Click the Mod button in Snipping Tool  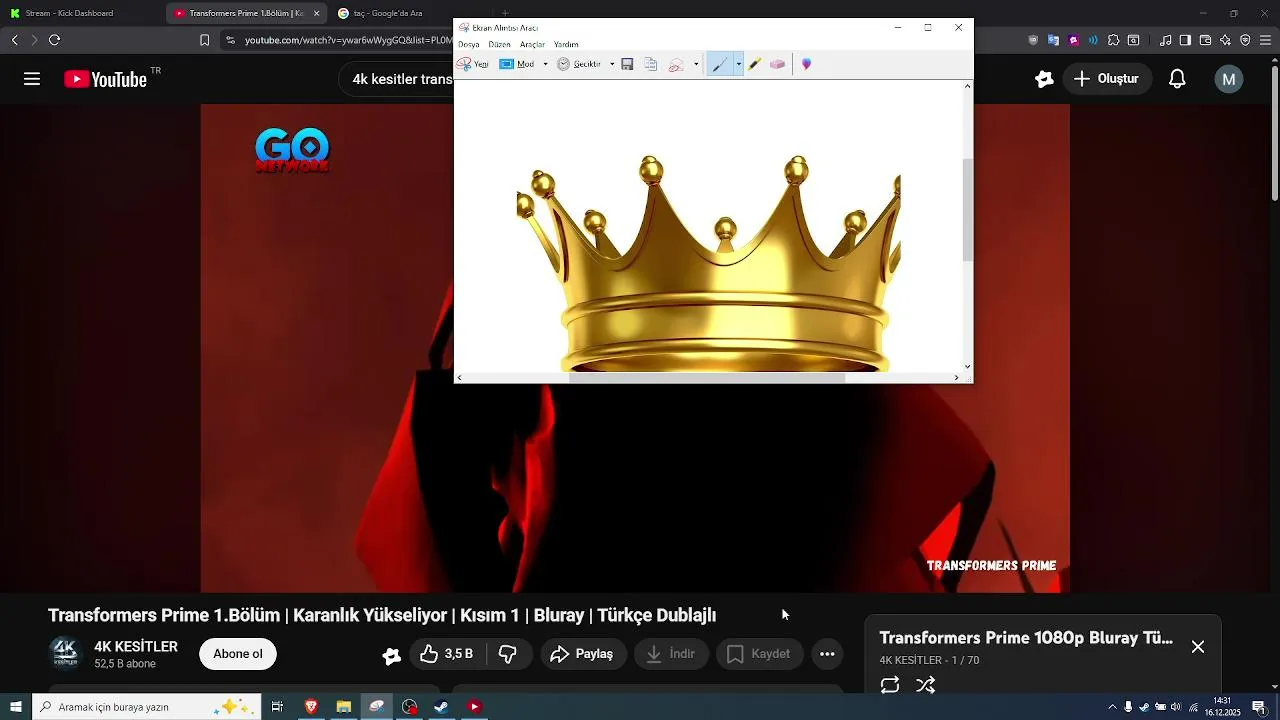(518, 64)
